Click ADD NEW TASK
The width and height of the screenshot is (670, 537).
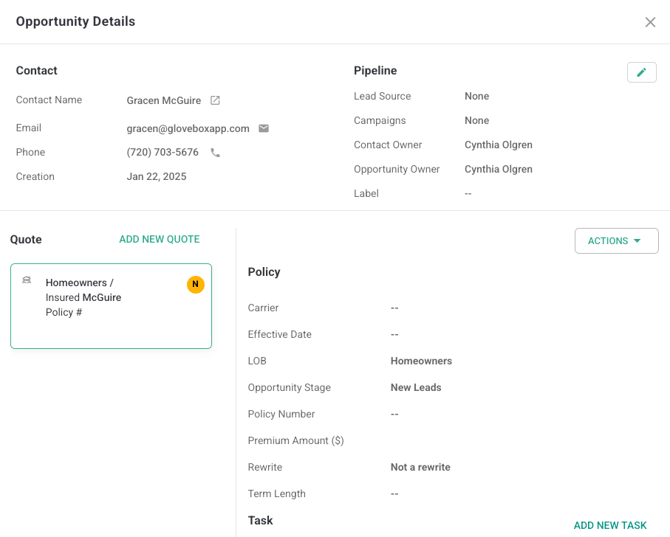pos(610,526)
